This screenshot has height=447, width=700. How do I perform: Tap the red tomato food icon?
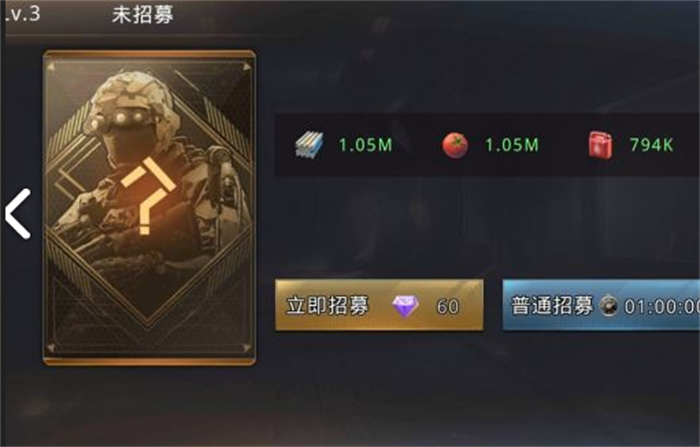click(x=455, y=146)
